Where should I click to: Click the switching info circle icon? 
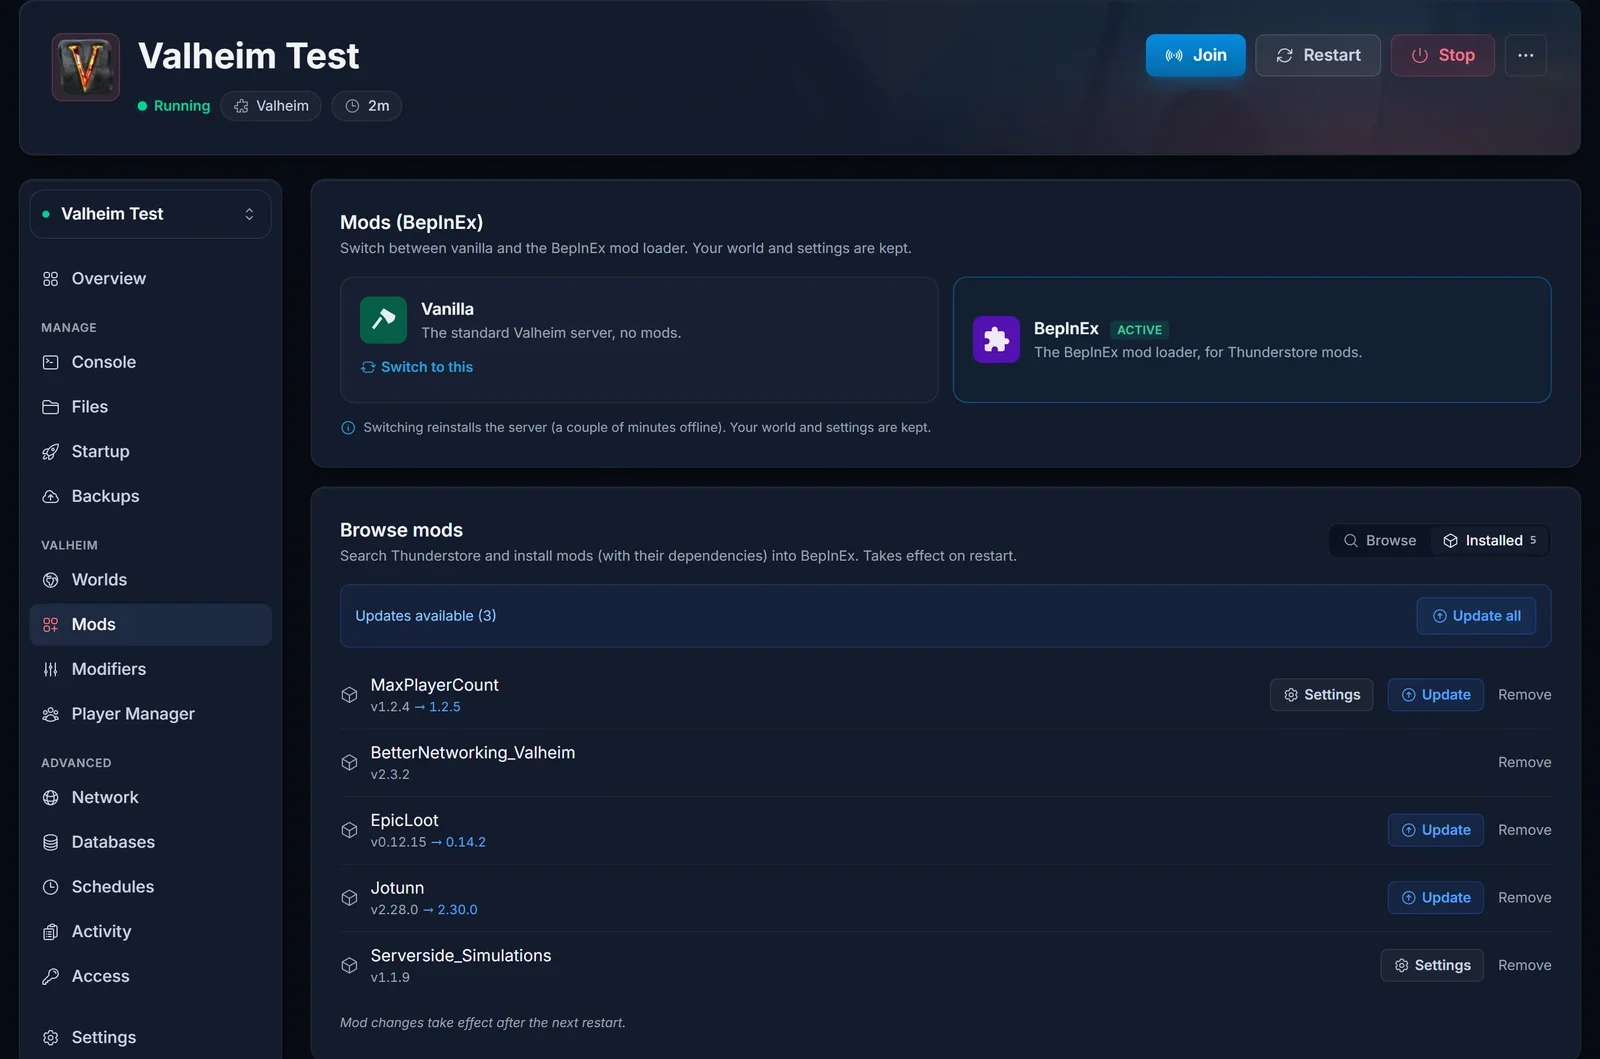coord(348,428)
